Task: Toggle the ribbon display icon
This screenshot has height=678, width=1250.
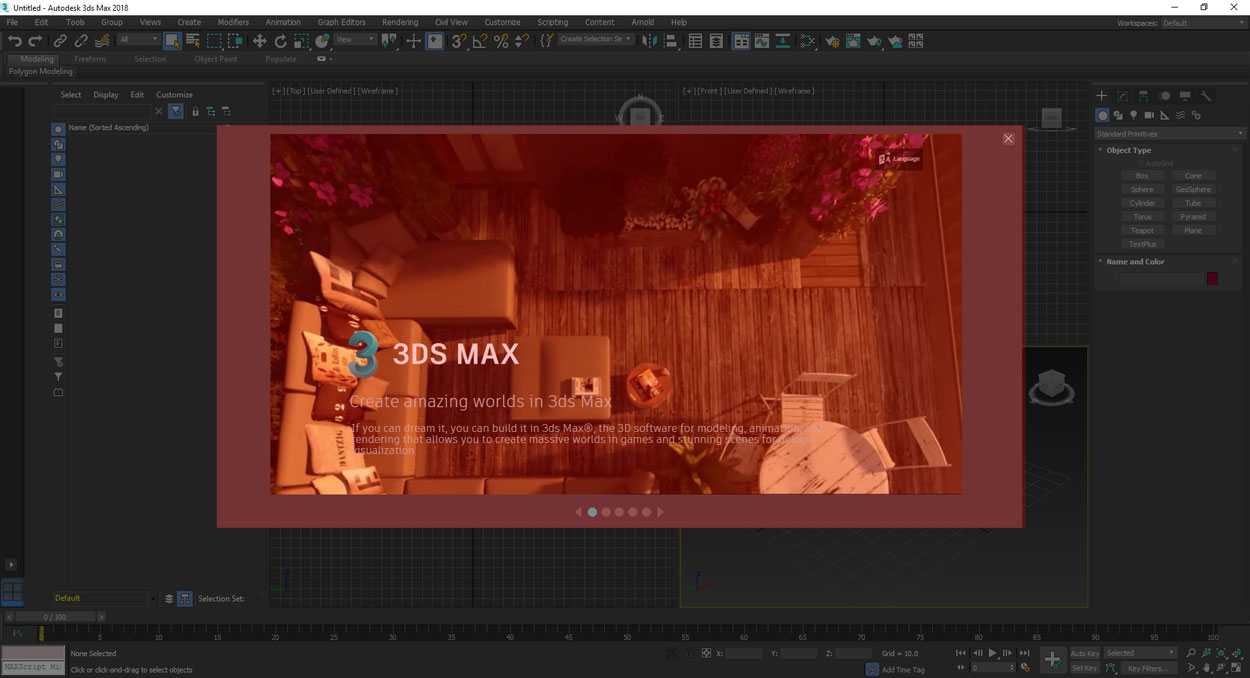Action: coord(741,41)
